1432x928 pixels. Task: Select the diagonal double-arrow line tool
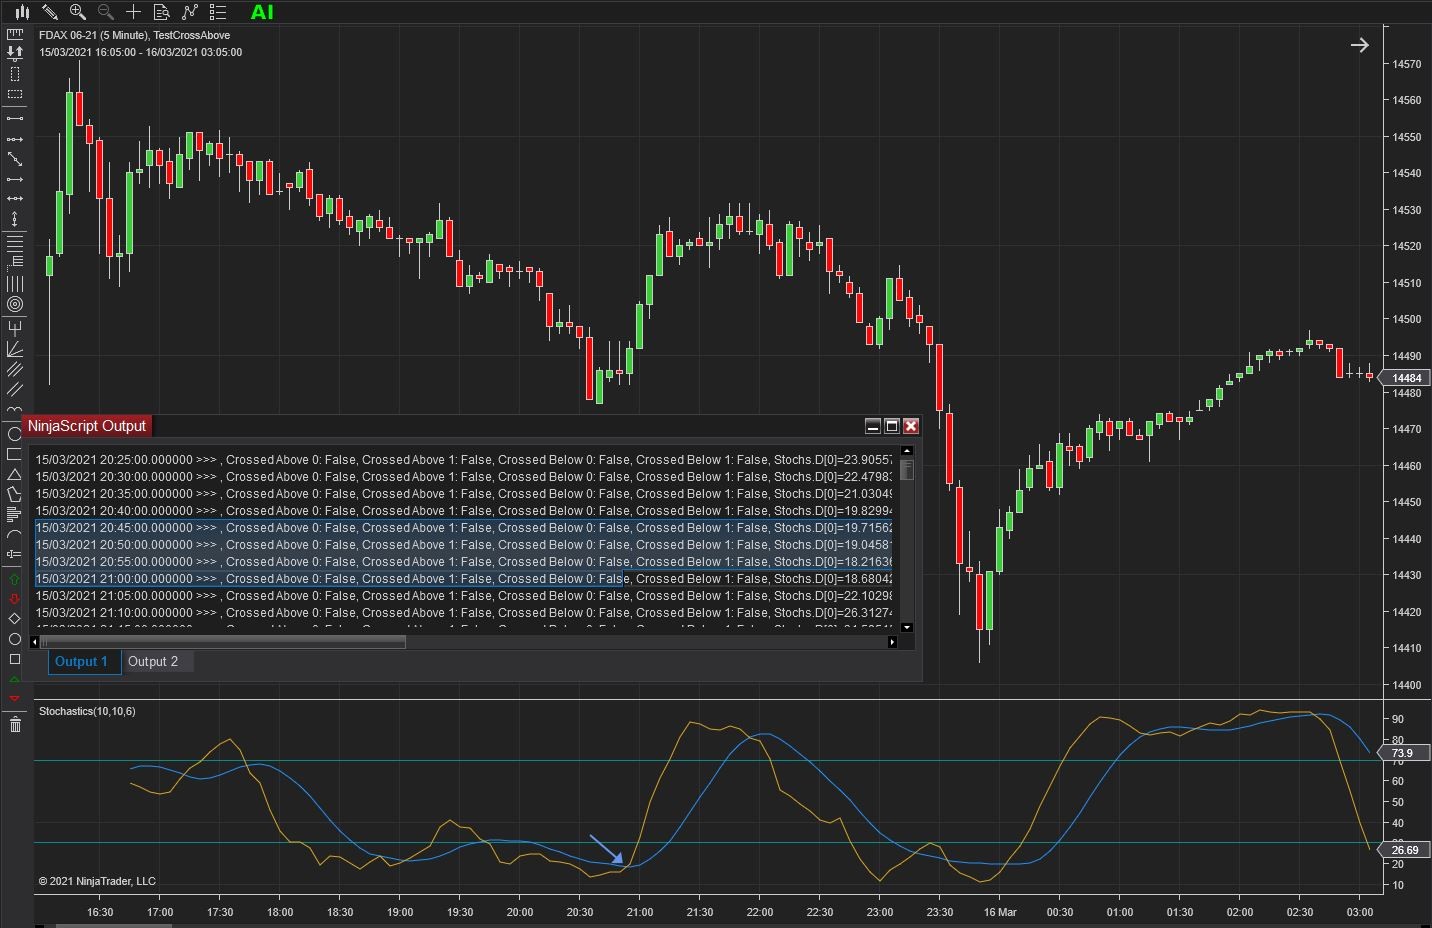tap(15, 159)
